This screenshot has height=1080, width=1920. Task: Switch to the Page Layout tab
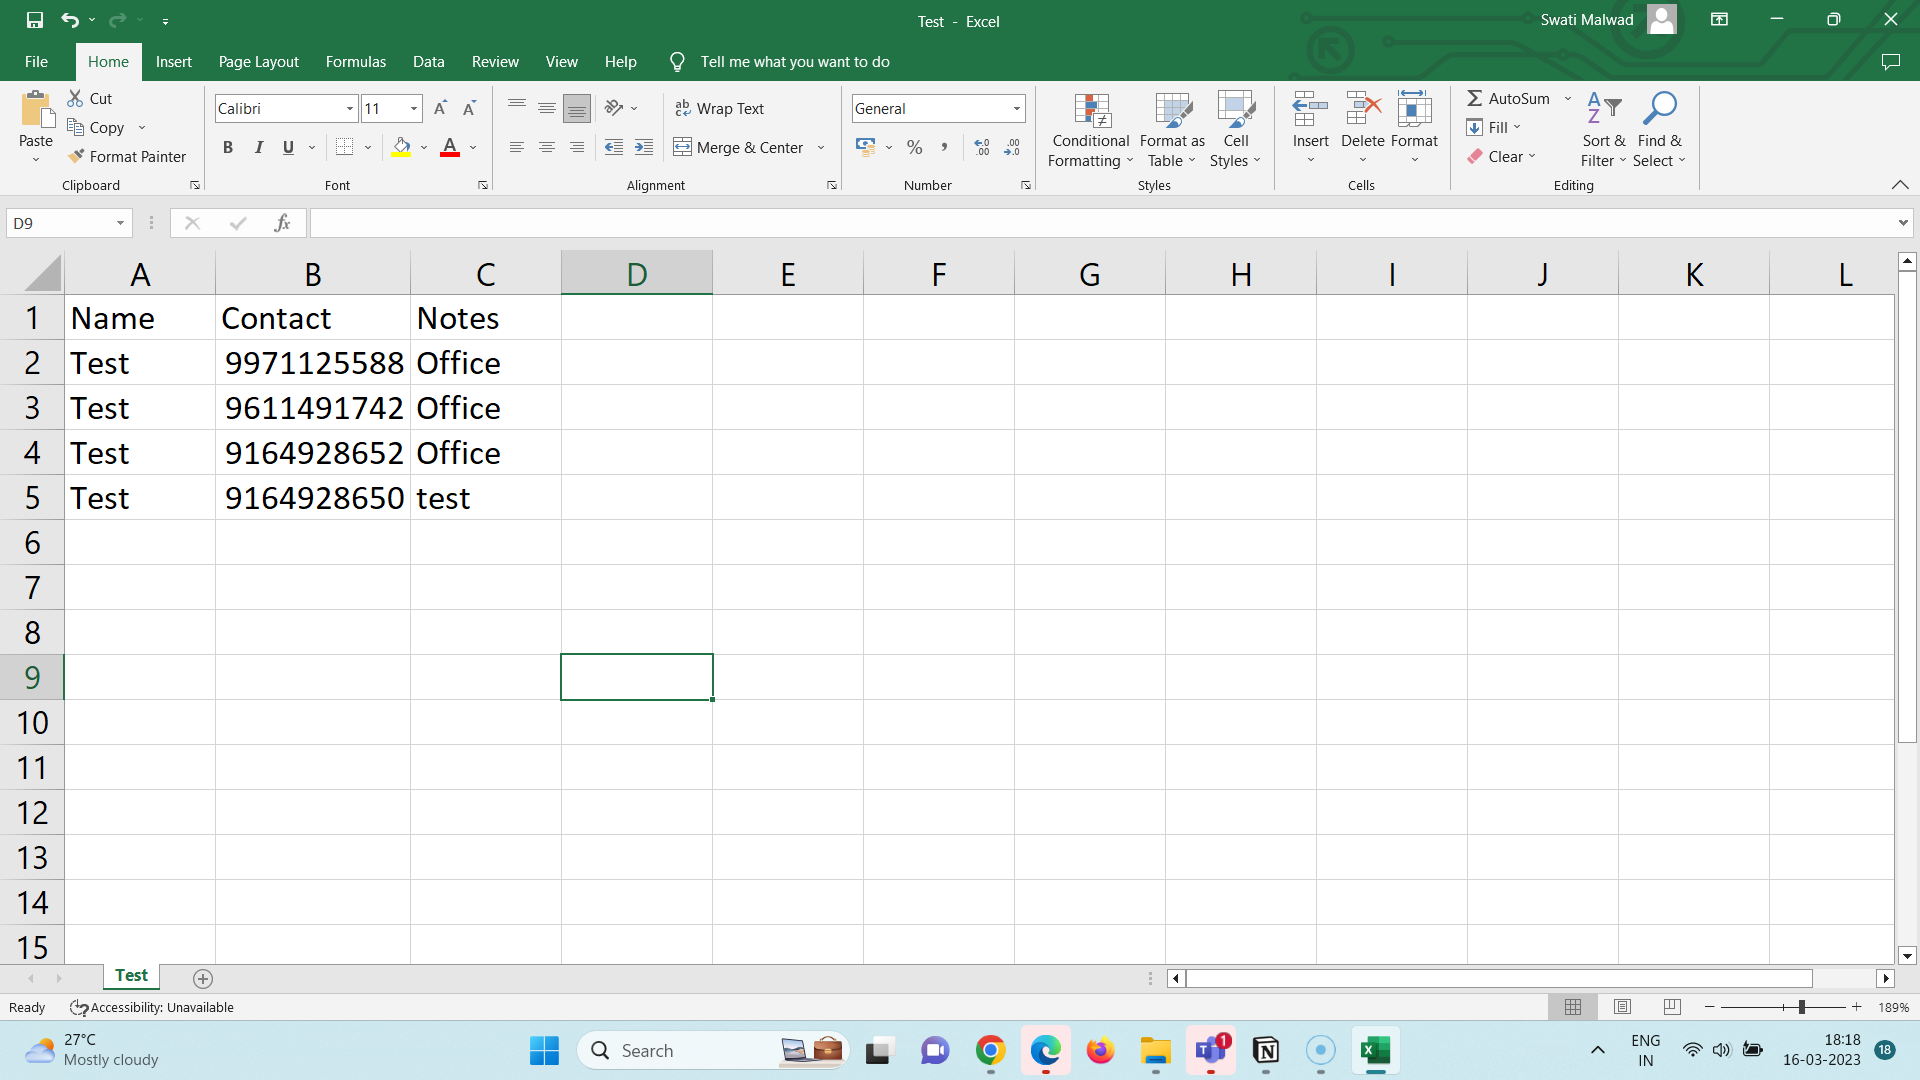[x=258, y=62]
